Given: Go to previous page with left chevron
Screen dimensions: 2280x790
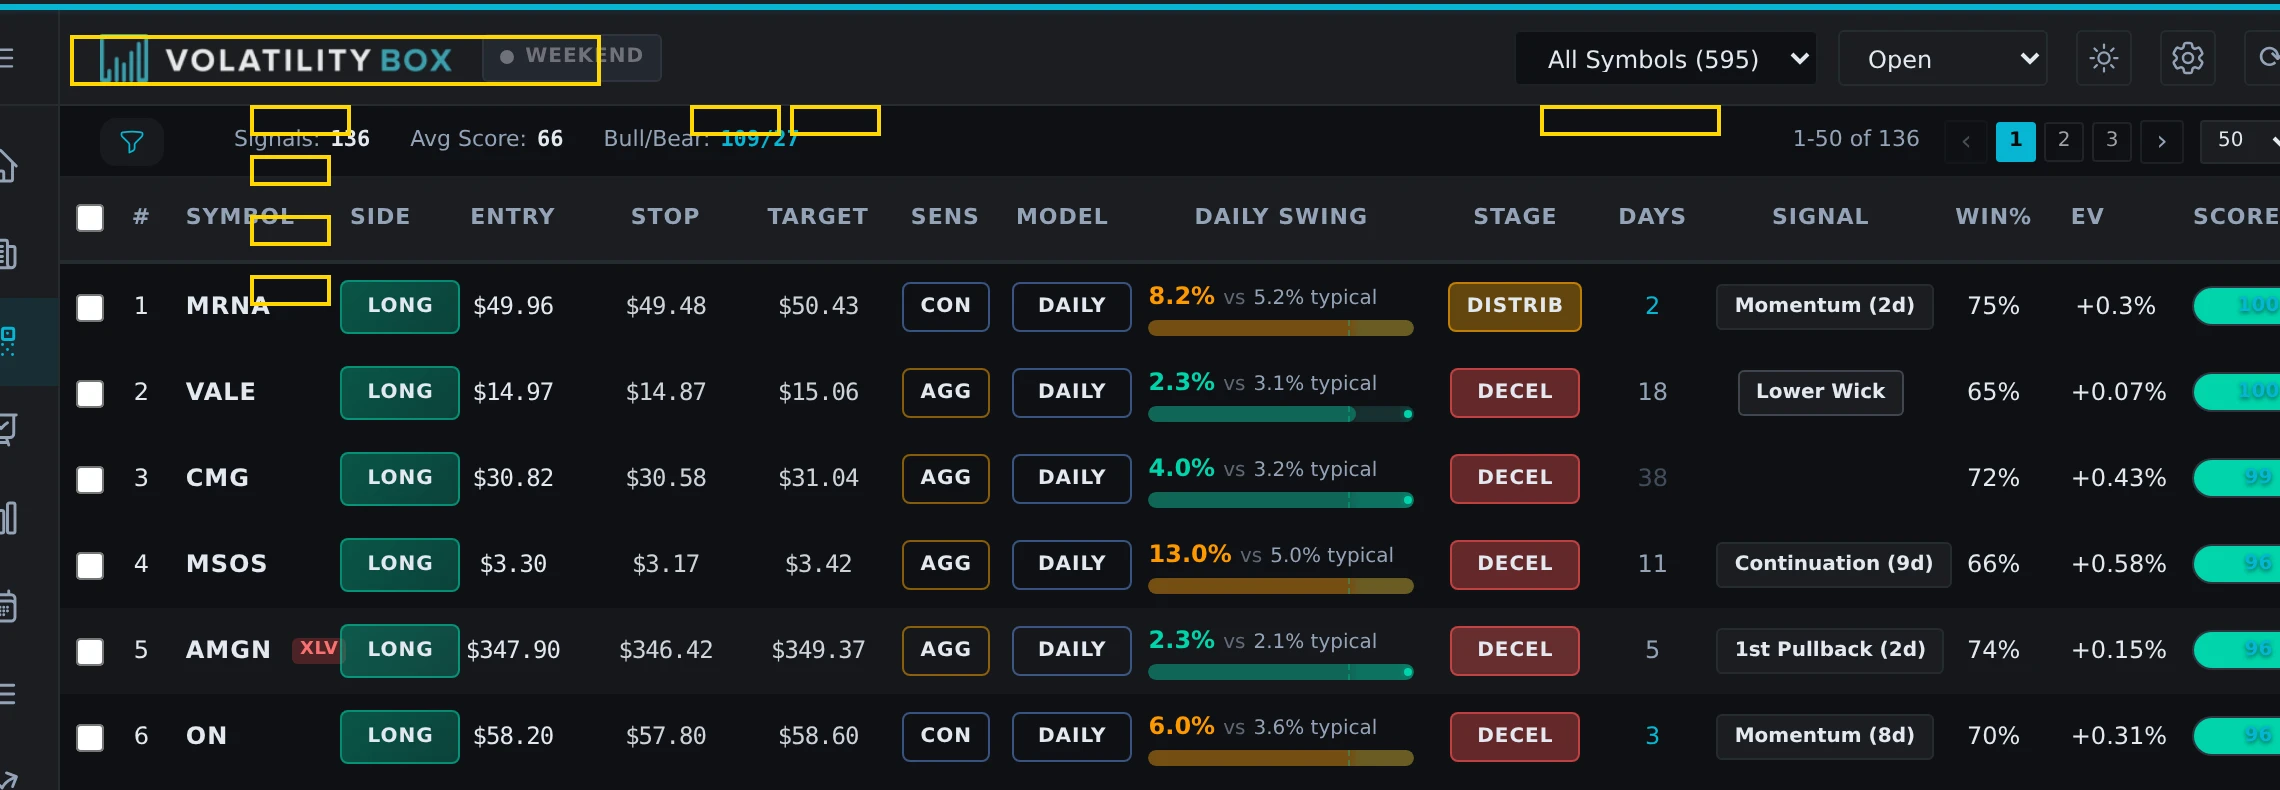Looking at the screenshot, I should pos(1966,141).
